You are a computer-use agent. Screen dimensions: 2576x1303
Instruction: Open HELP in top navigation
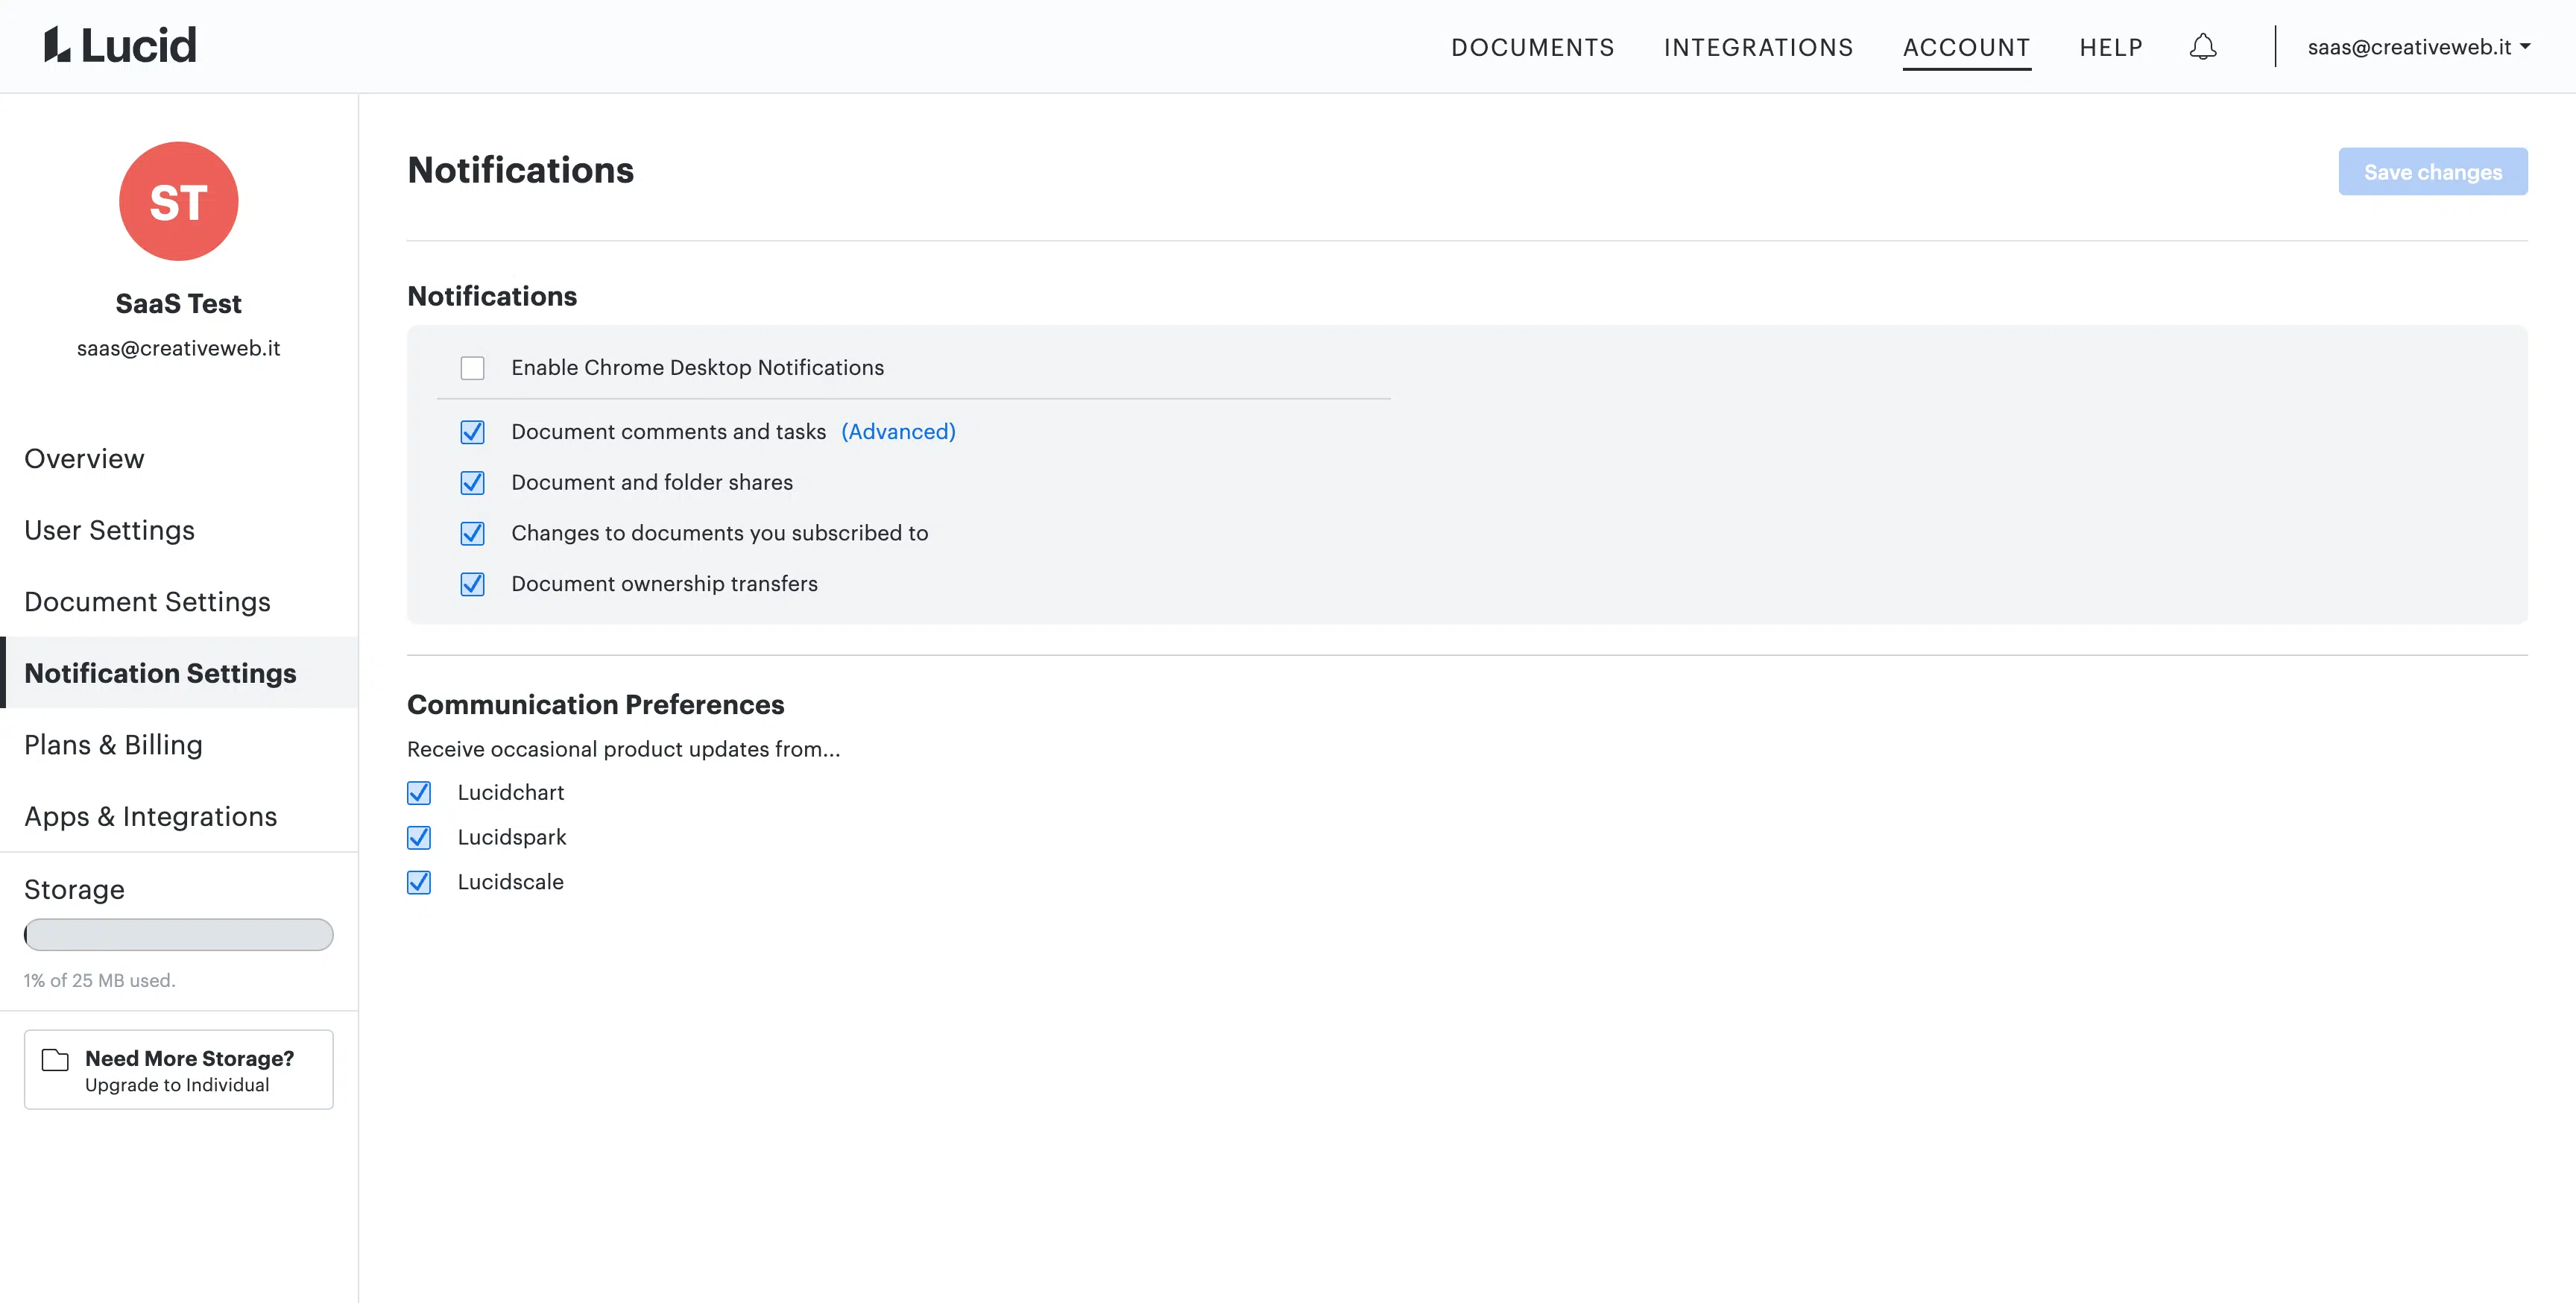pos(2111,47)
